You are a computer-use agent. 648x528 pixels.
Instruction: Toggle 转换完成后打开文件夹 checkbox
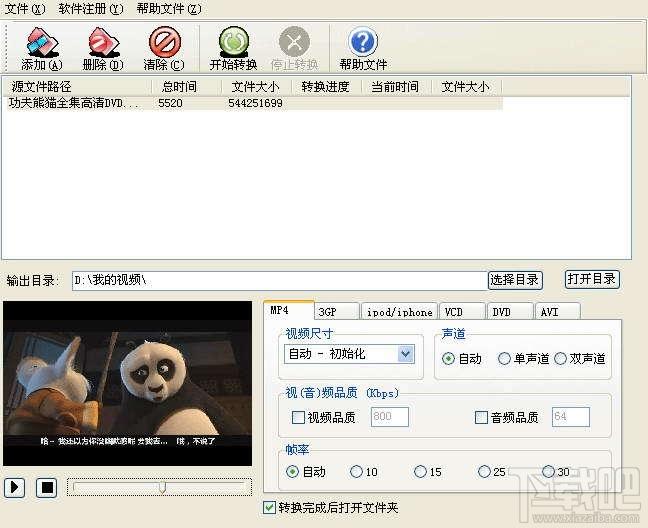click(x=269, y=507)
